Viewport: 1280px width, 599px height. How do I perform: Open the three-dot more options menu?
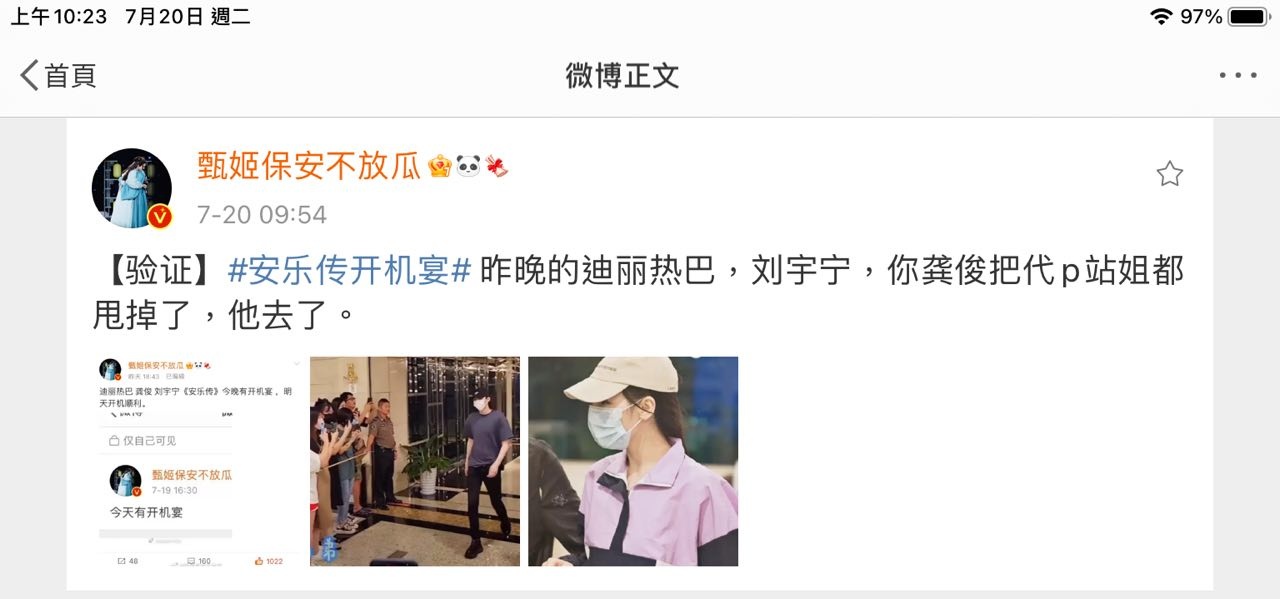pos(1237,75)
